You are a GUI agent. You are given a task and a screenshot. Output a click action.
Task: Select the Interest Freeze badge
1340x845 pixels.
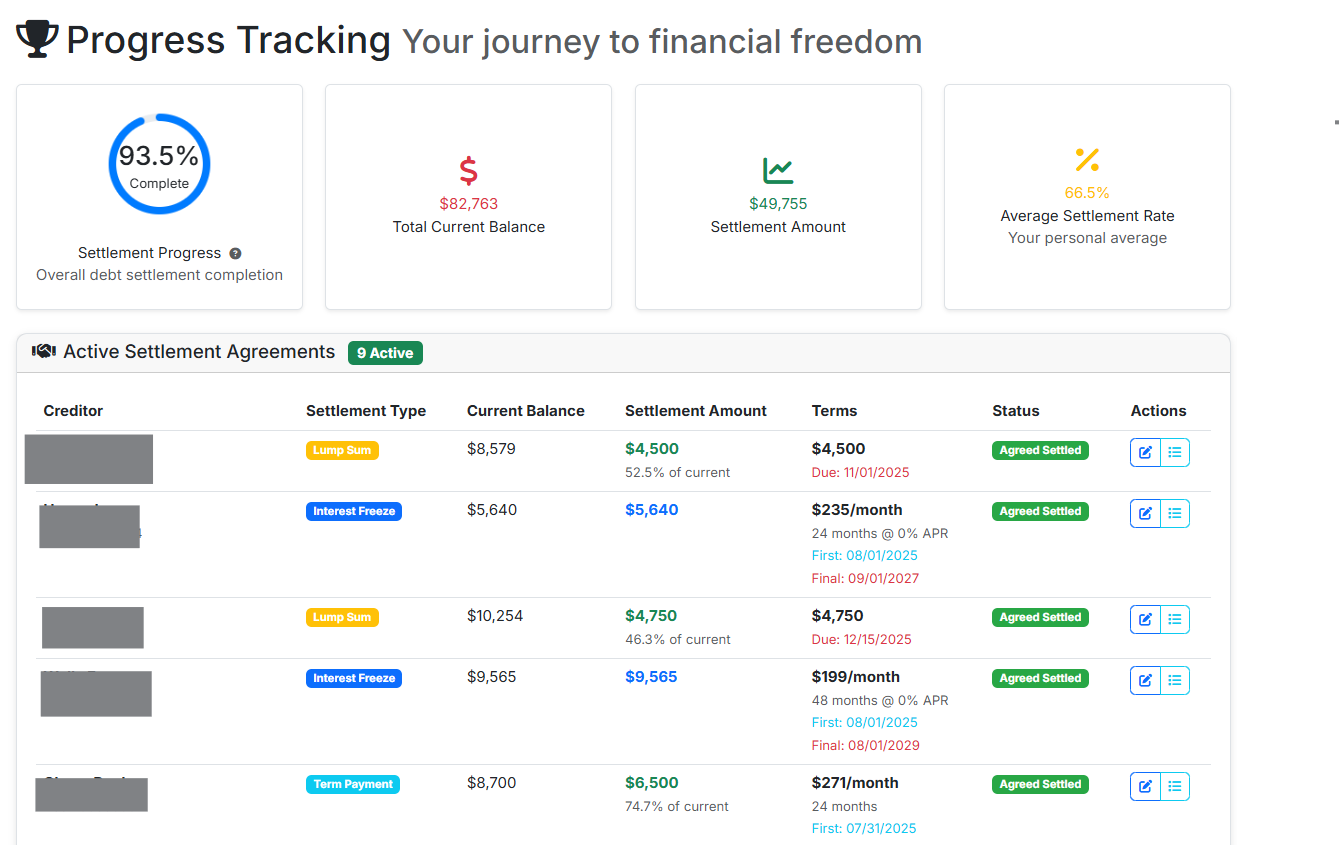[354, 511]
